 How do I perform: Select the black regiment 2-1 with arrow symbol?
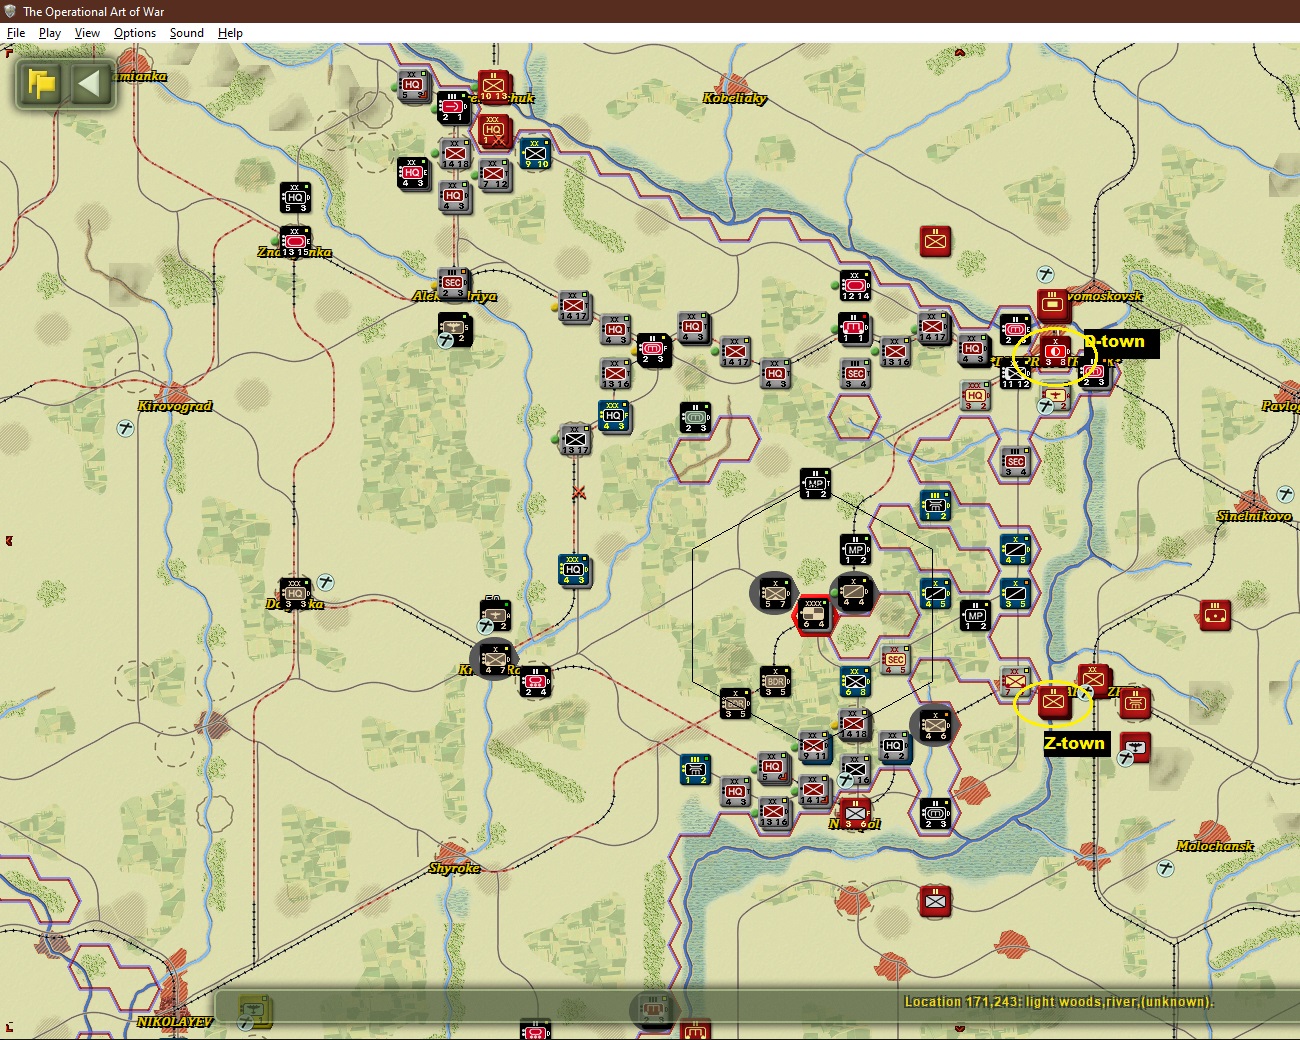453,107
